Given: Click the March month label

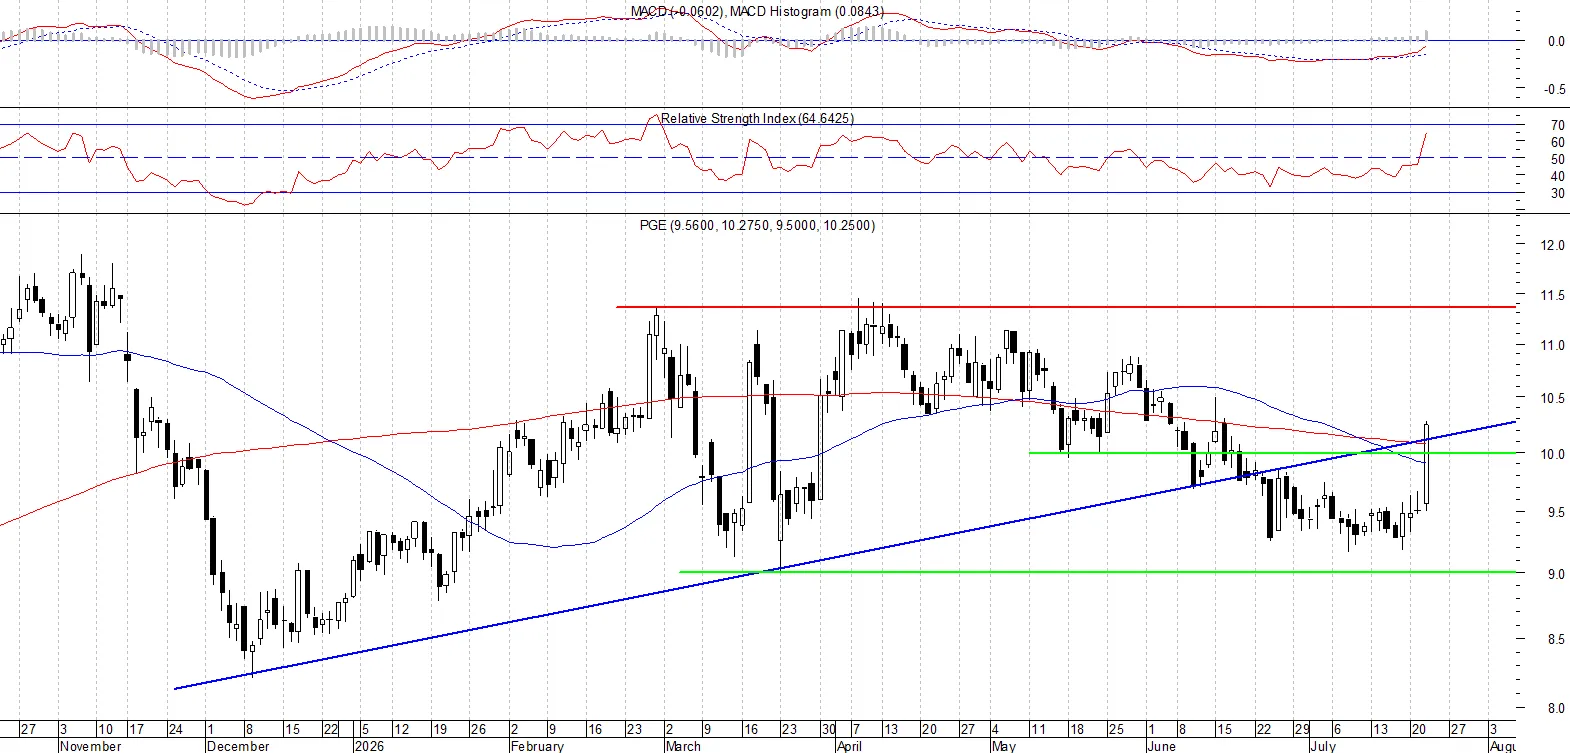Looking at the screenshot, I should 683,745.
